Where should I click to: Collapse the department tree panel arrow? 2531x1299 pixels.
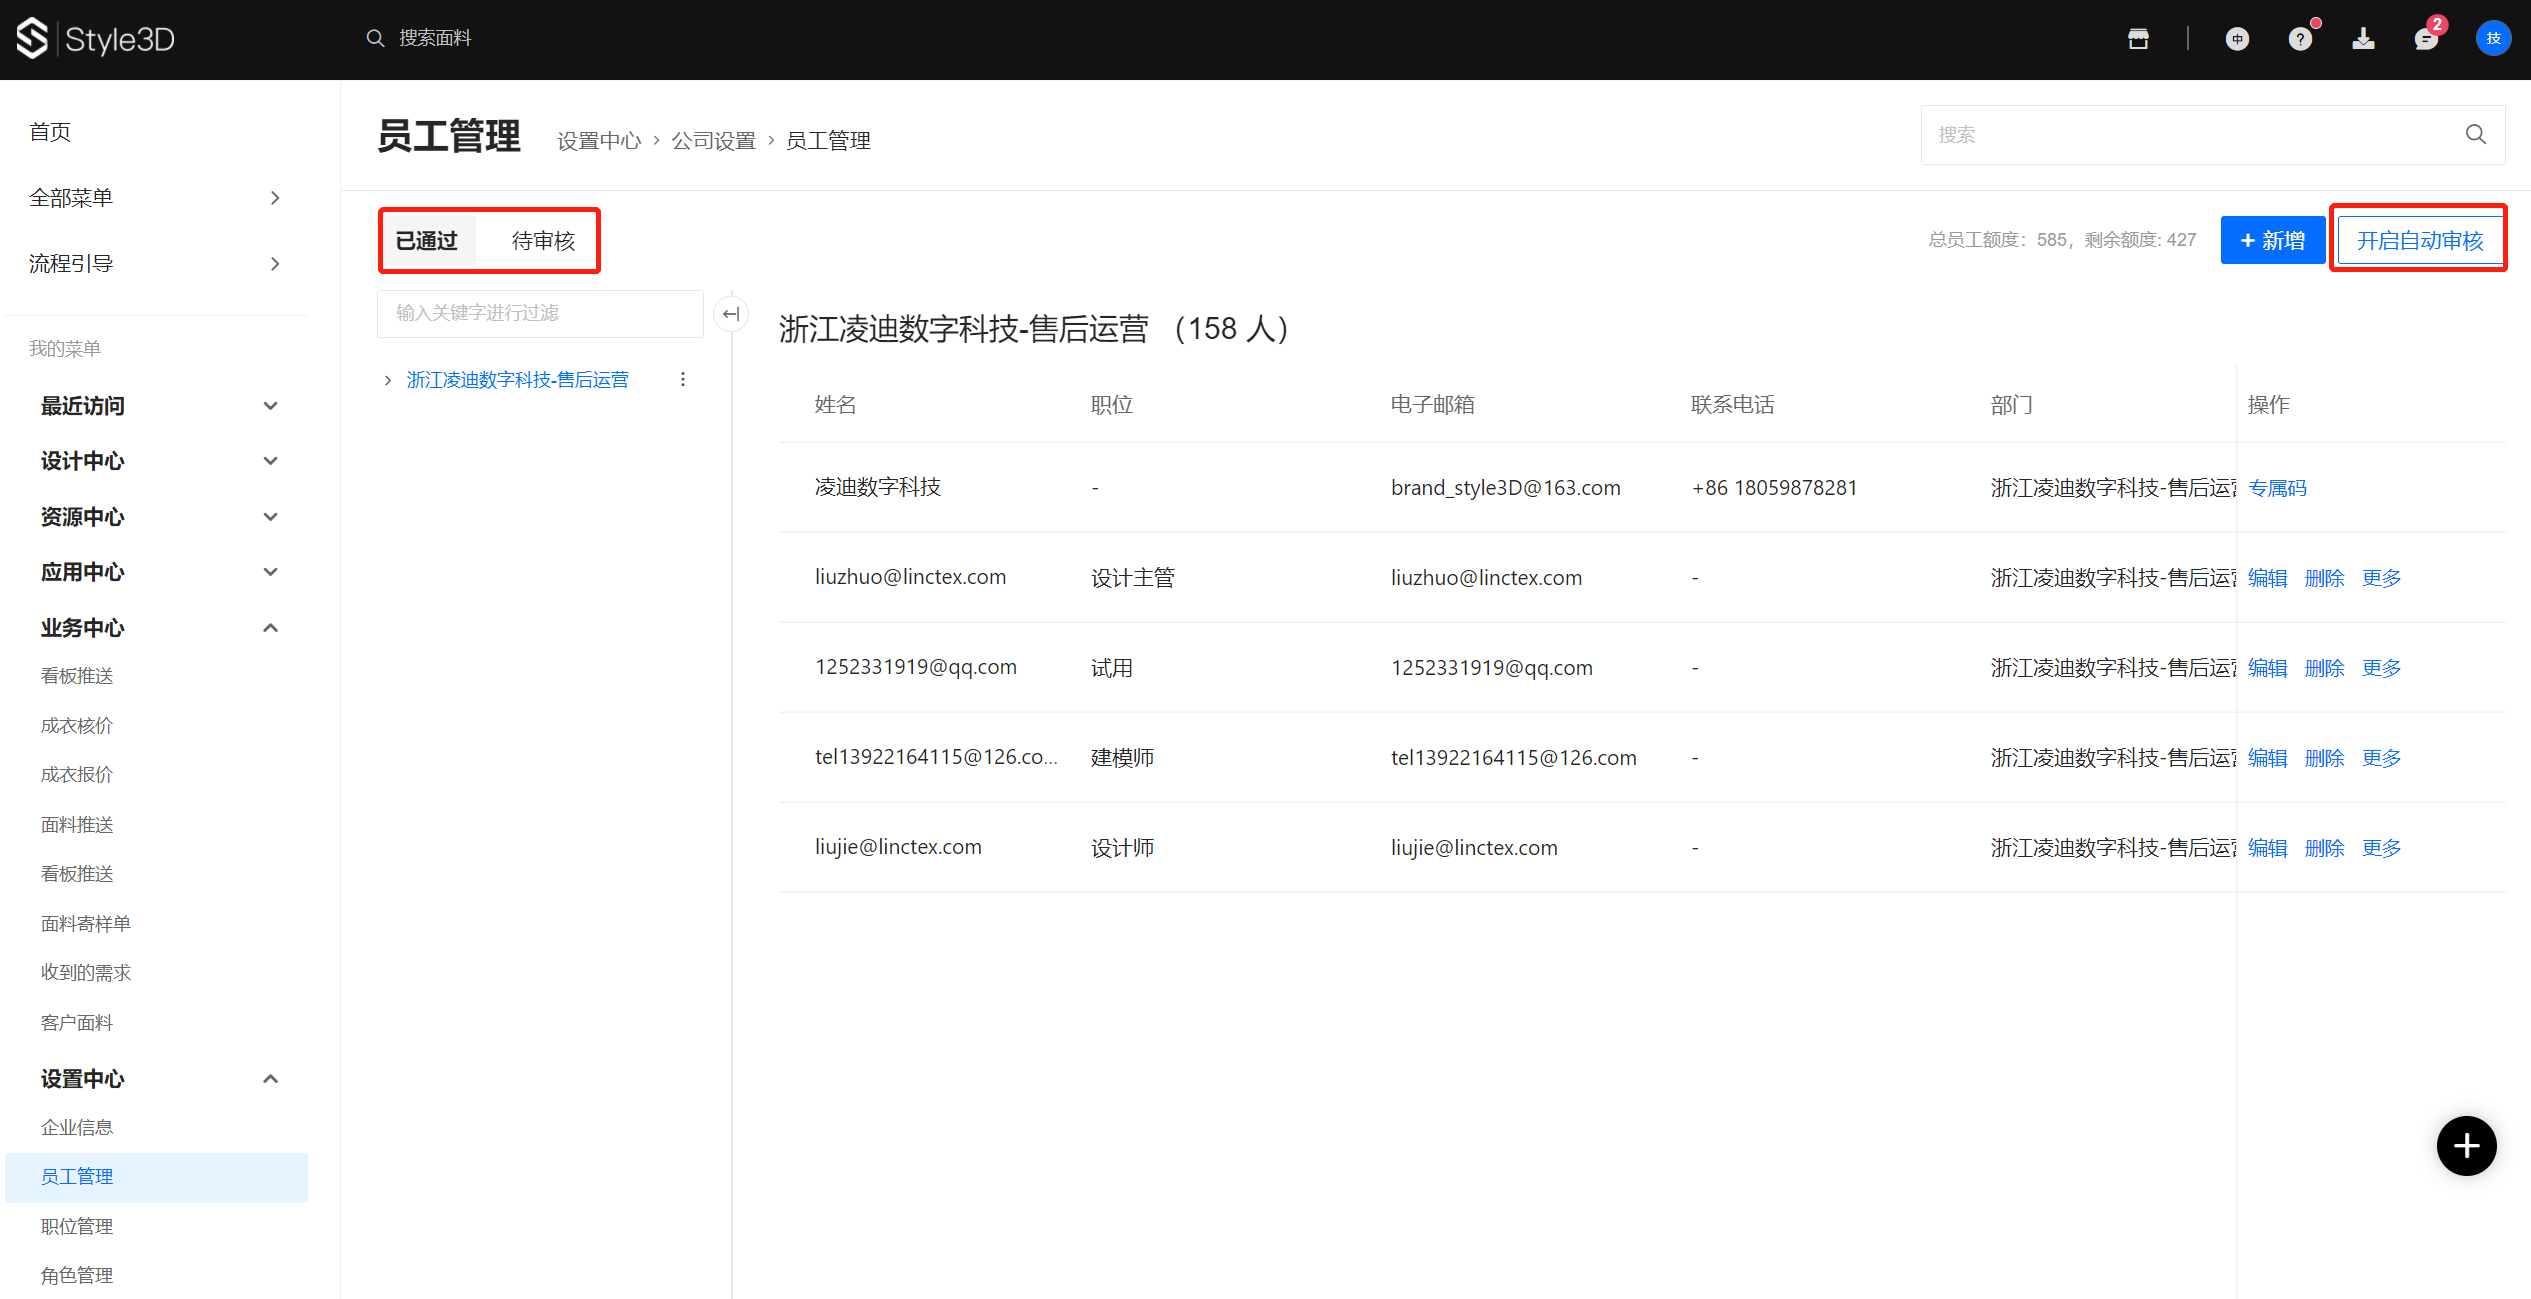tap(731, 314)
